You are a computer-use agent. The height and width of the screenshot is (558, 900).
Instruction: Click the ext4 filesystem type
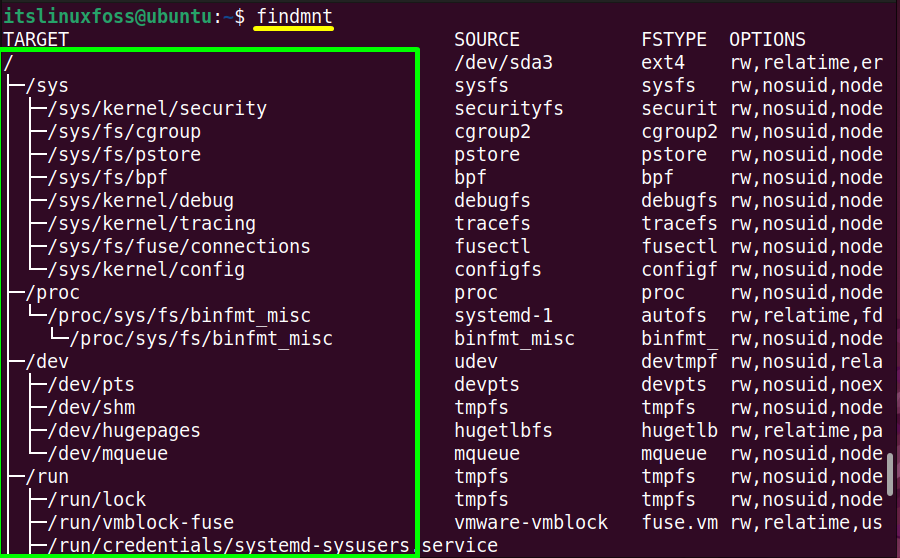[x=663, y=63]
